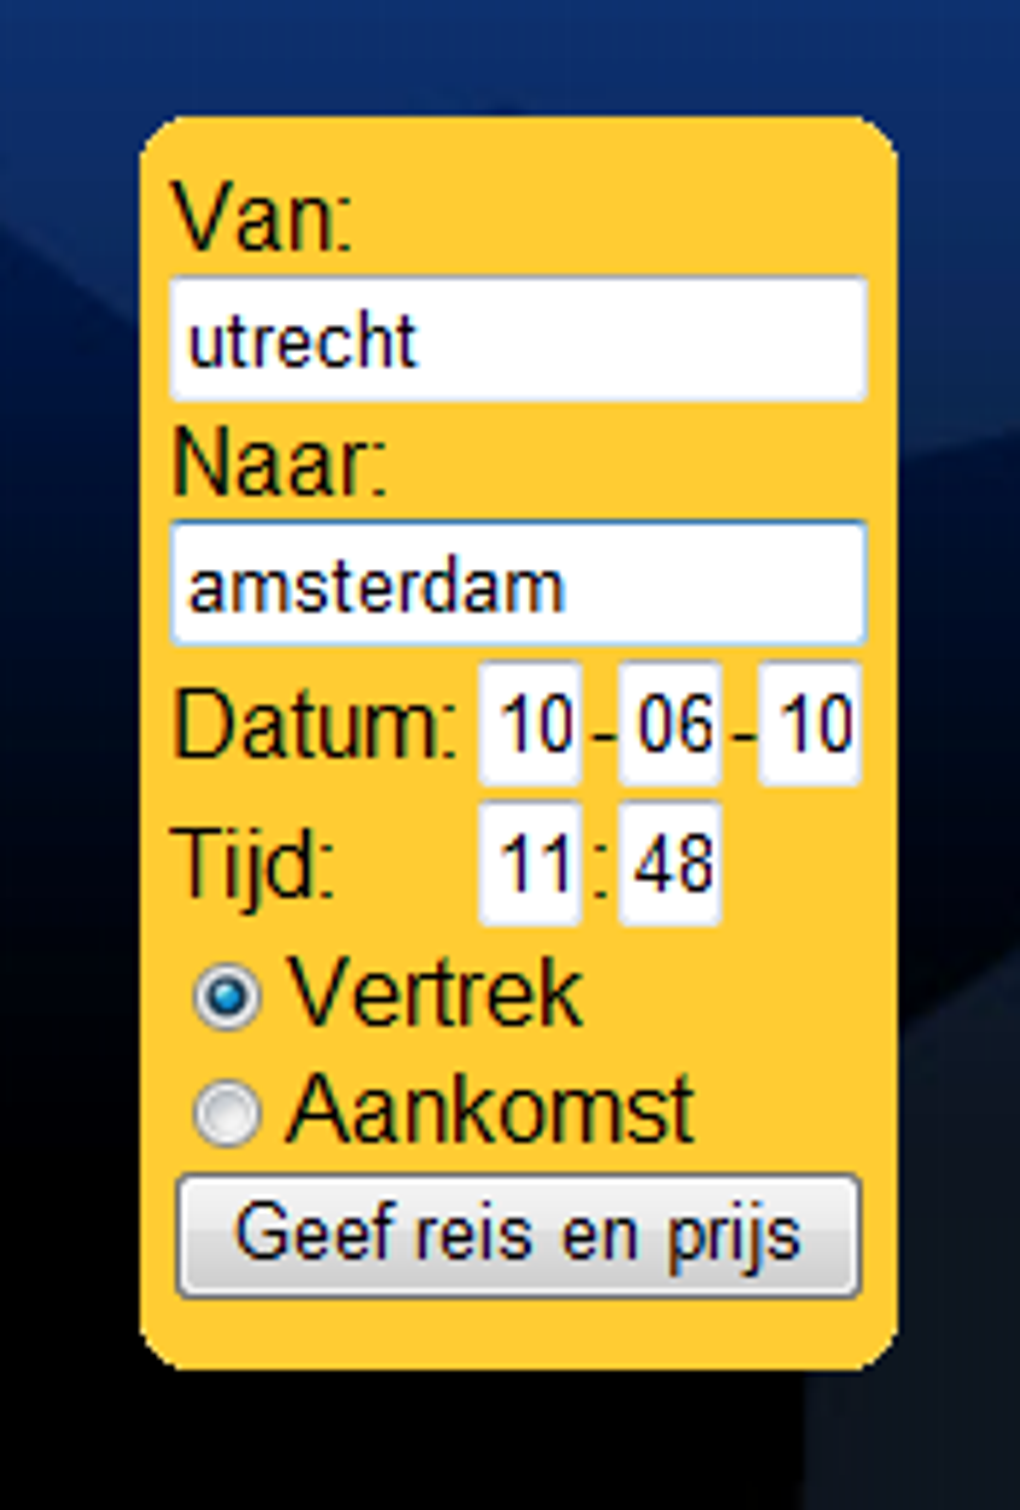
Task: Click the Van field containing utrecht
Action: [x=518, y=340]
